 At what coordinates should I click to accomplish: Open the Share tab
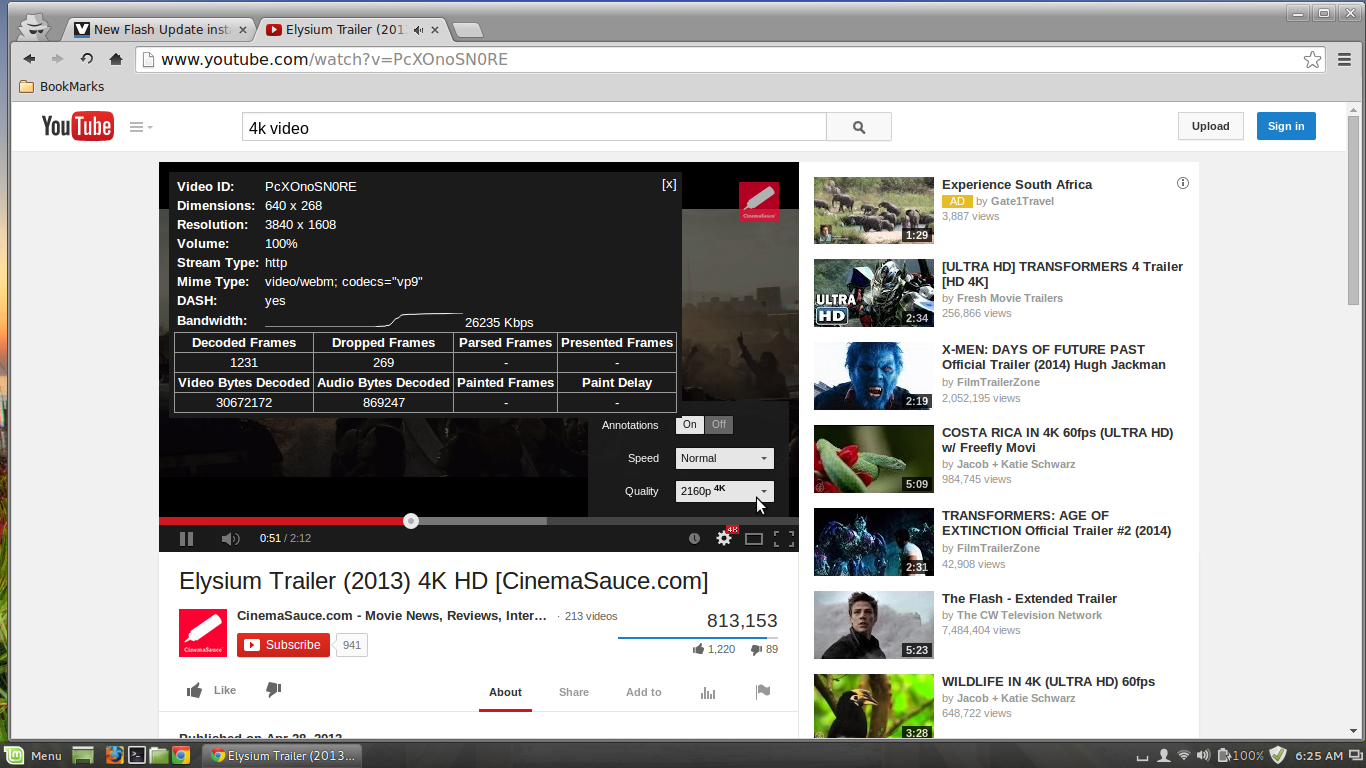[574, 692]
